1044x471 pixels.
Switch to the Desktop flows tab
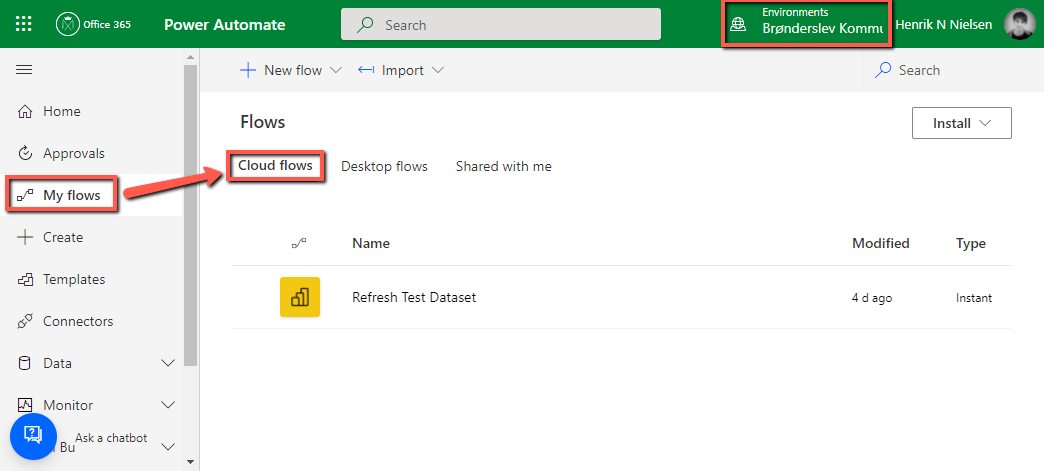pos(384,167)
